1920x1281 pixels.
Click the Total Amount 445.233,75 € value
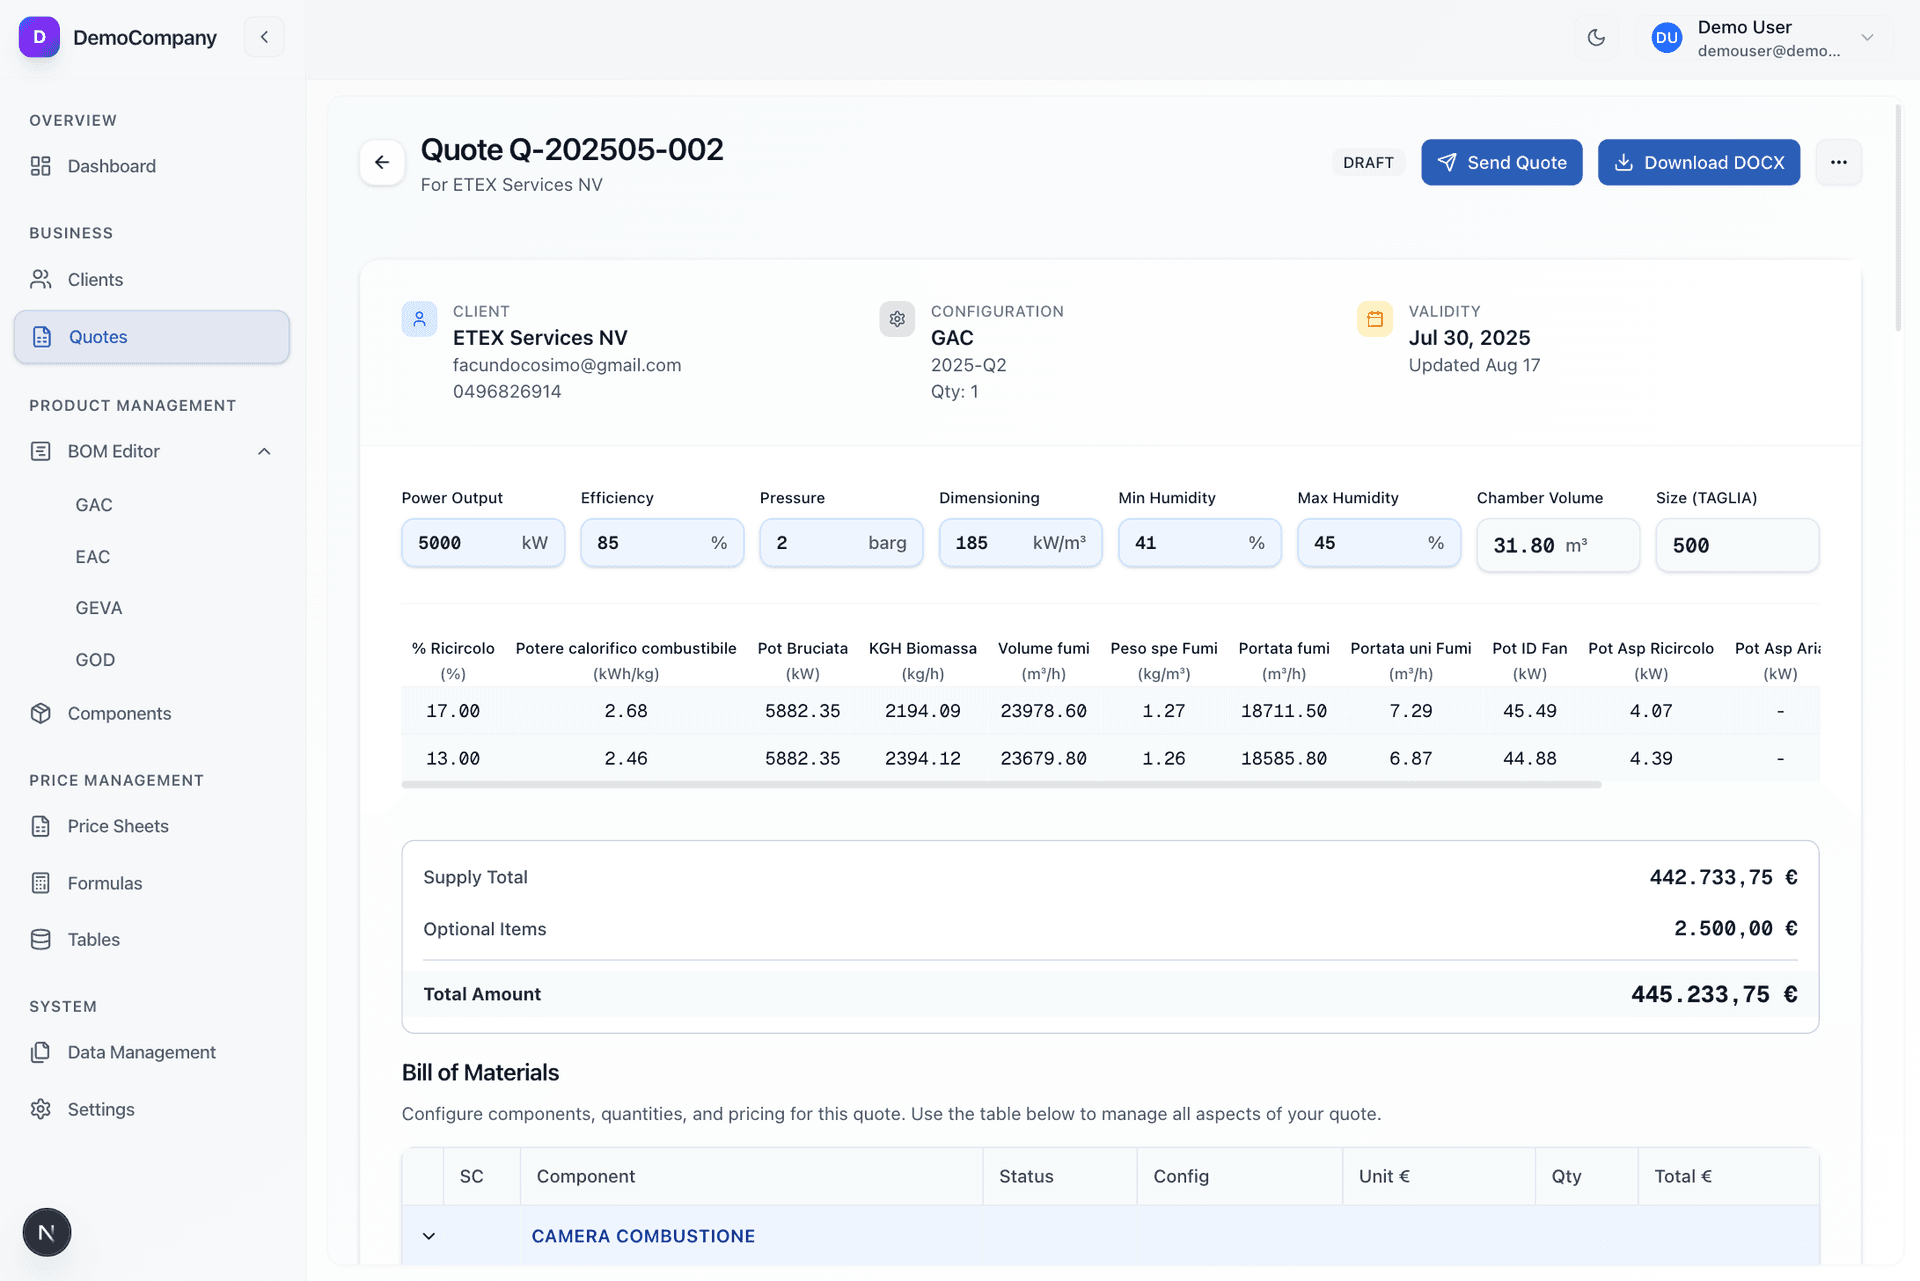coord(1714,994)
